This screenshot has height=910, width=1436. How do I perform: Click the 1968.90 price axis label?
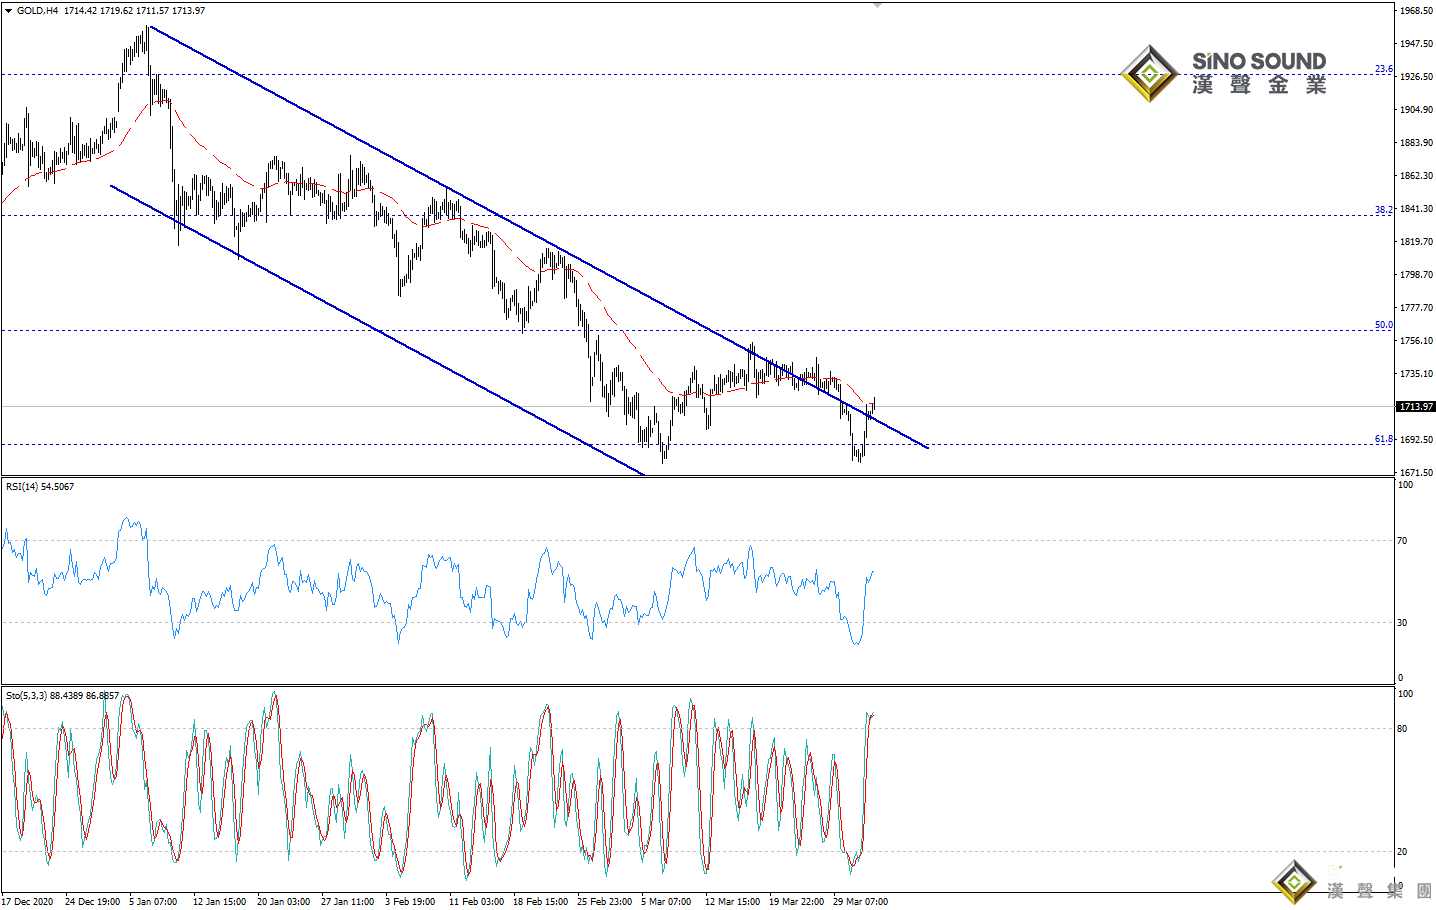click(1415, 11)
